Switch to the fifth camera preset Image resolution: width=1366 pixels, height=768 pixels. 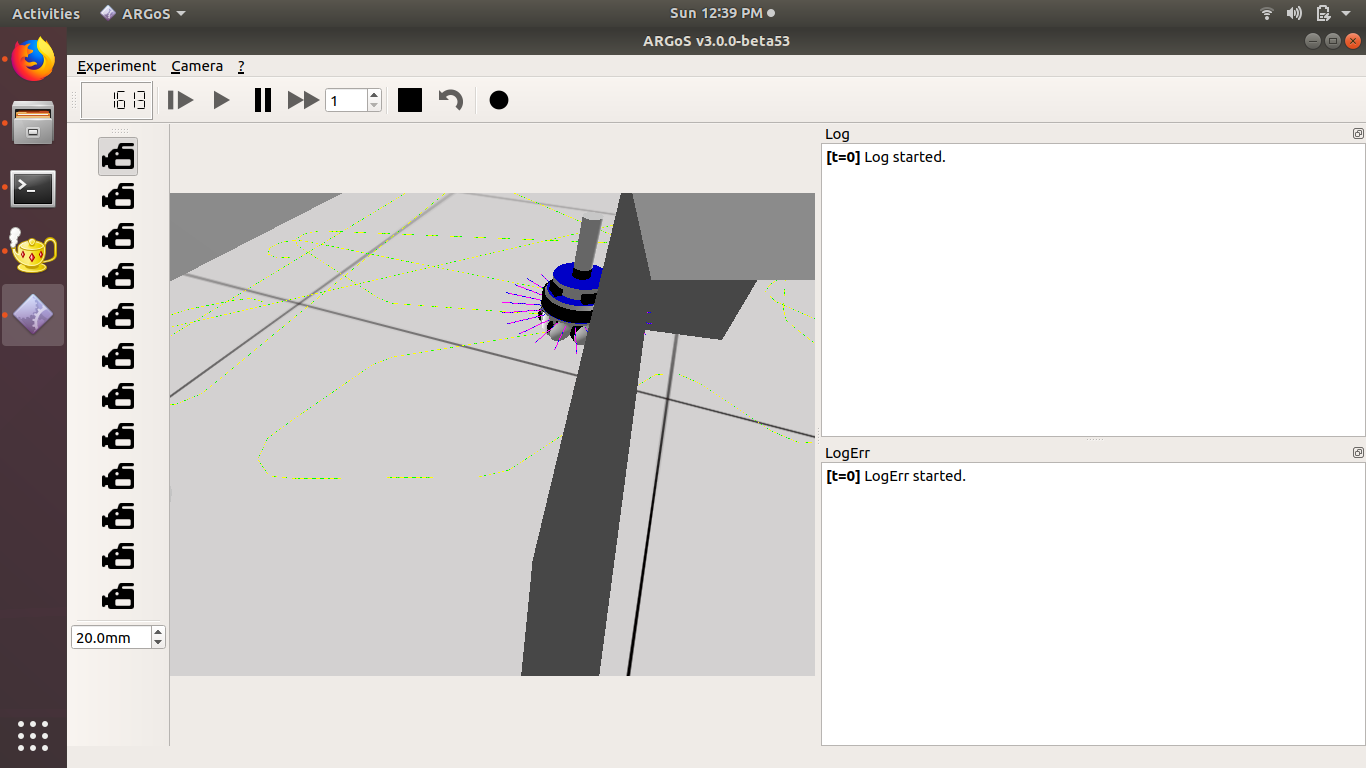click(x=118, y=317)
